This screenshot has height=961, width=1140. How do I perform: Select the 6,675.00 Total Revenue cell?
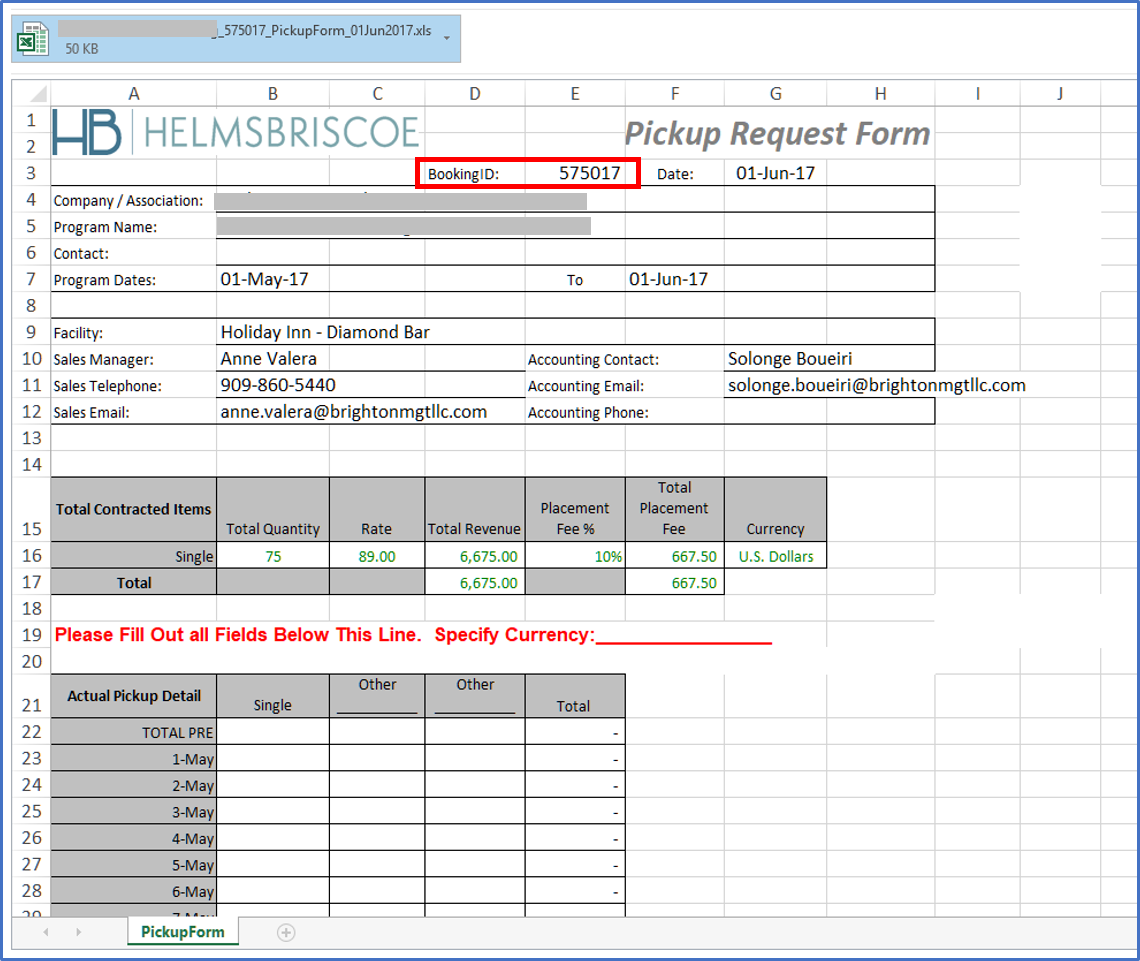(x=474, y=556)
